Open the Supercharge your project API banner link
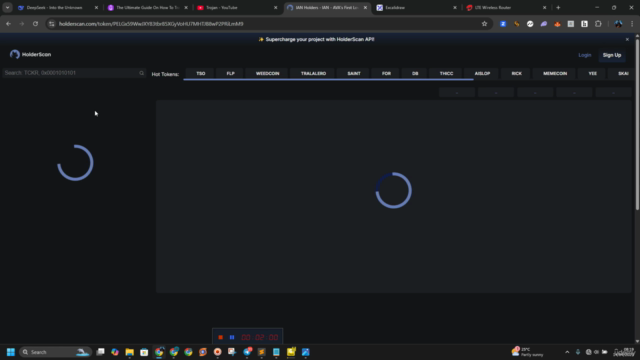The width and height of the screenshot is (640, 360). 316,39
